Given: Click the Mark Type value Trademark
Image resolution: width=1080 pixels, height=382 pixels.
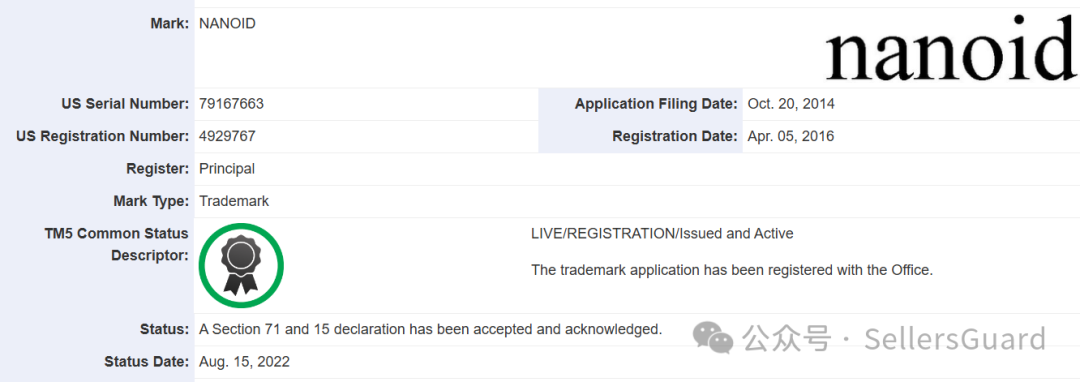Looking at the screenshot, I should coord(233,202).
